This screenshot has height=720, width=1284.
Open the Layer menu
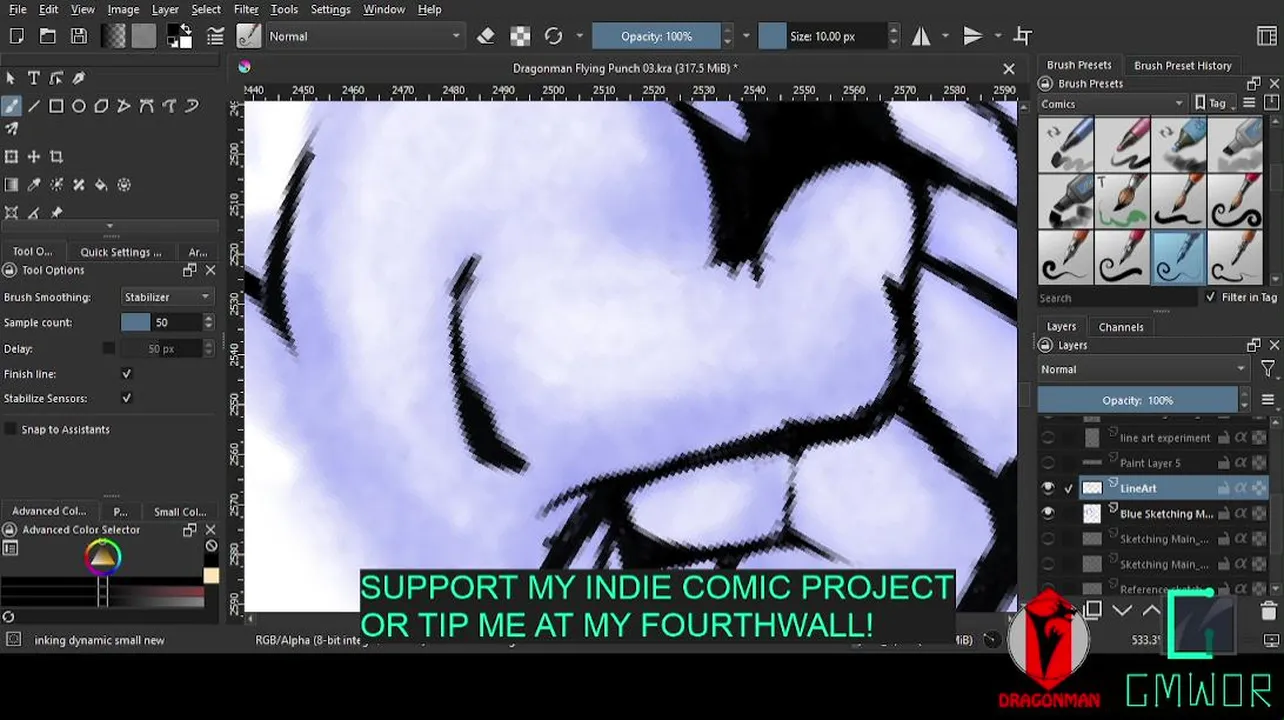coord(165,9)
